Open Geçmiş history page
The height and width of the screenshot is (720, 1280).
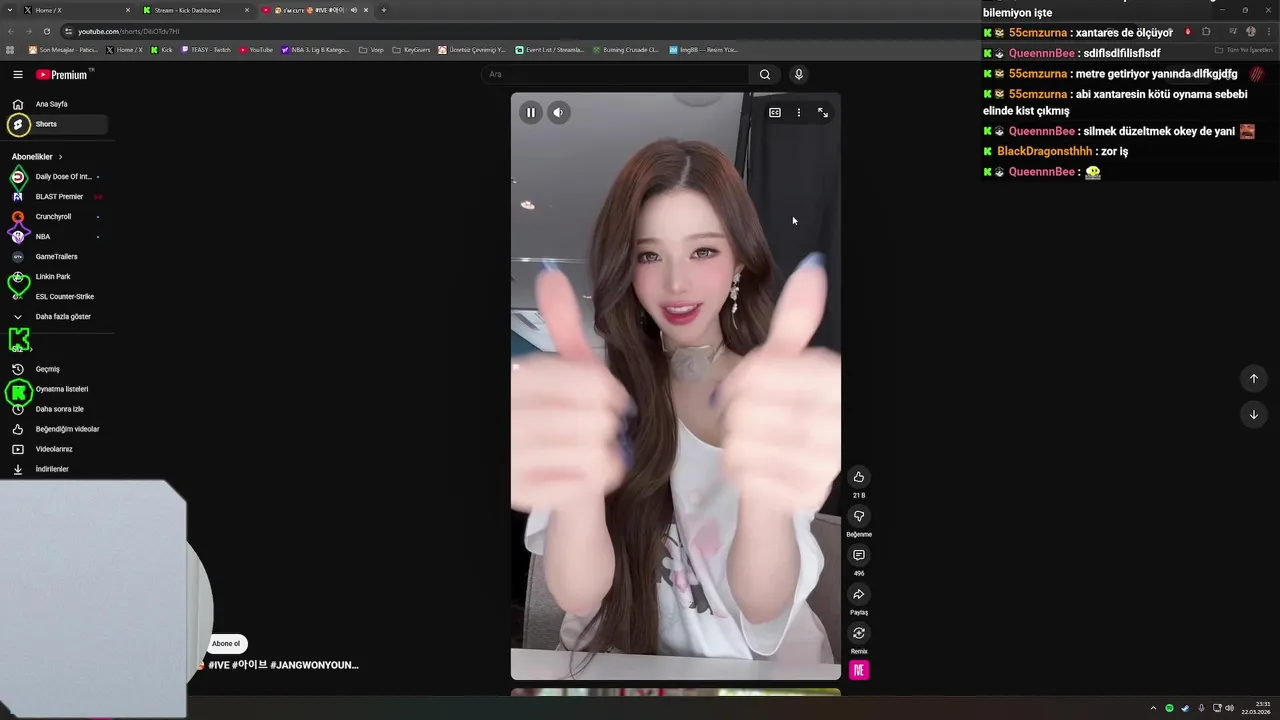tap(57, 369)
